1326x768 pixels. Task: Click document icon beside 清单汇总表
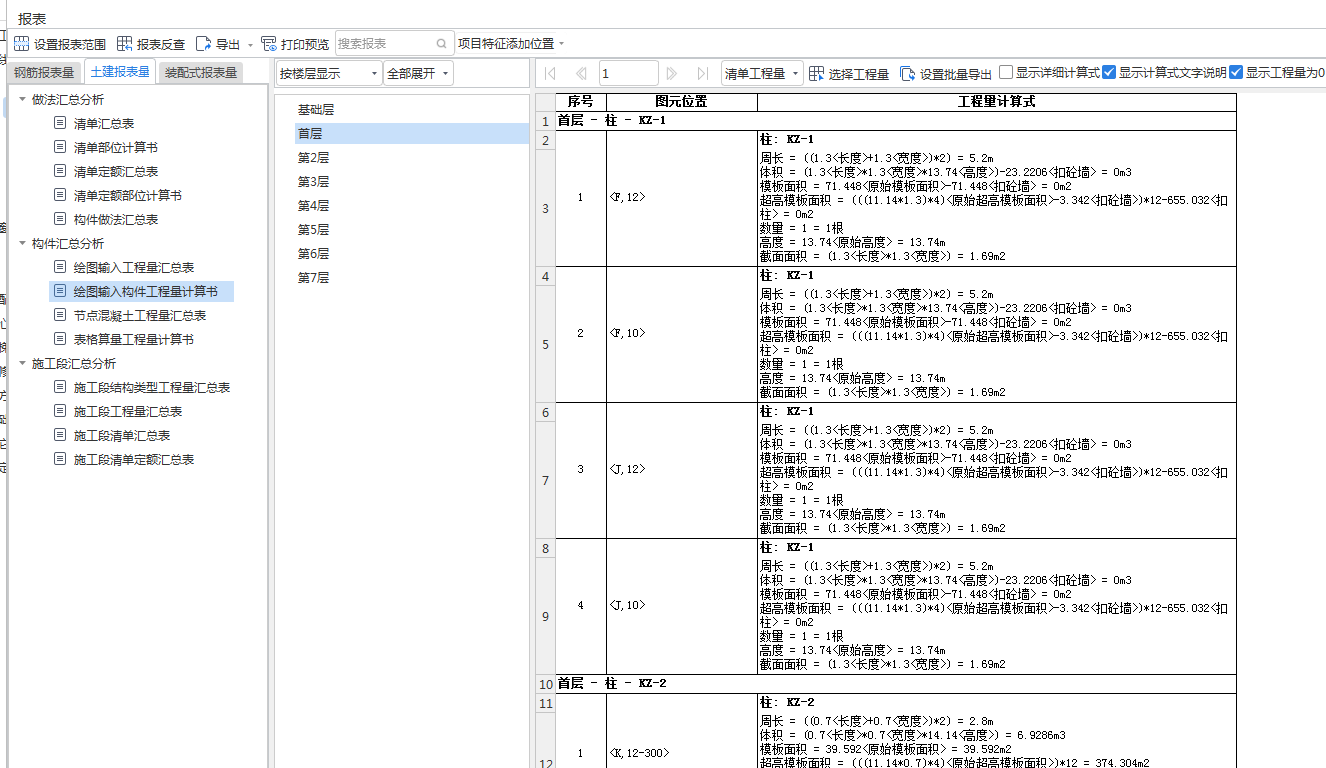(60, 123)
